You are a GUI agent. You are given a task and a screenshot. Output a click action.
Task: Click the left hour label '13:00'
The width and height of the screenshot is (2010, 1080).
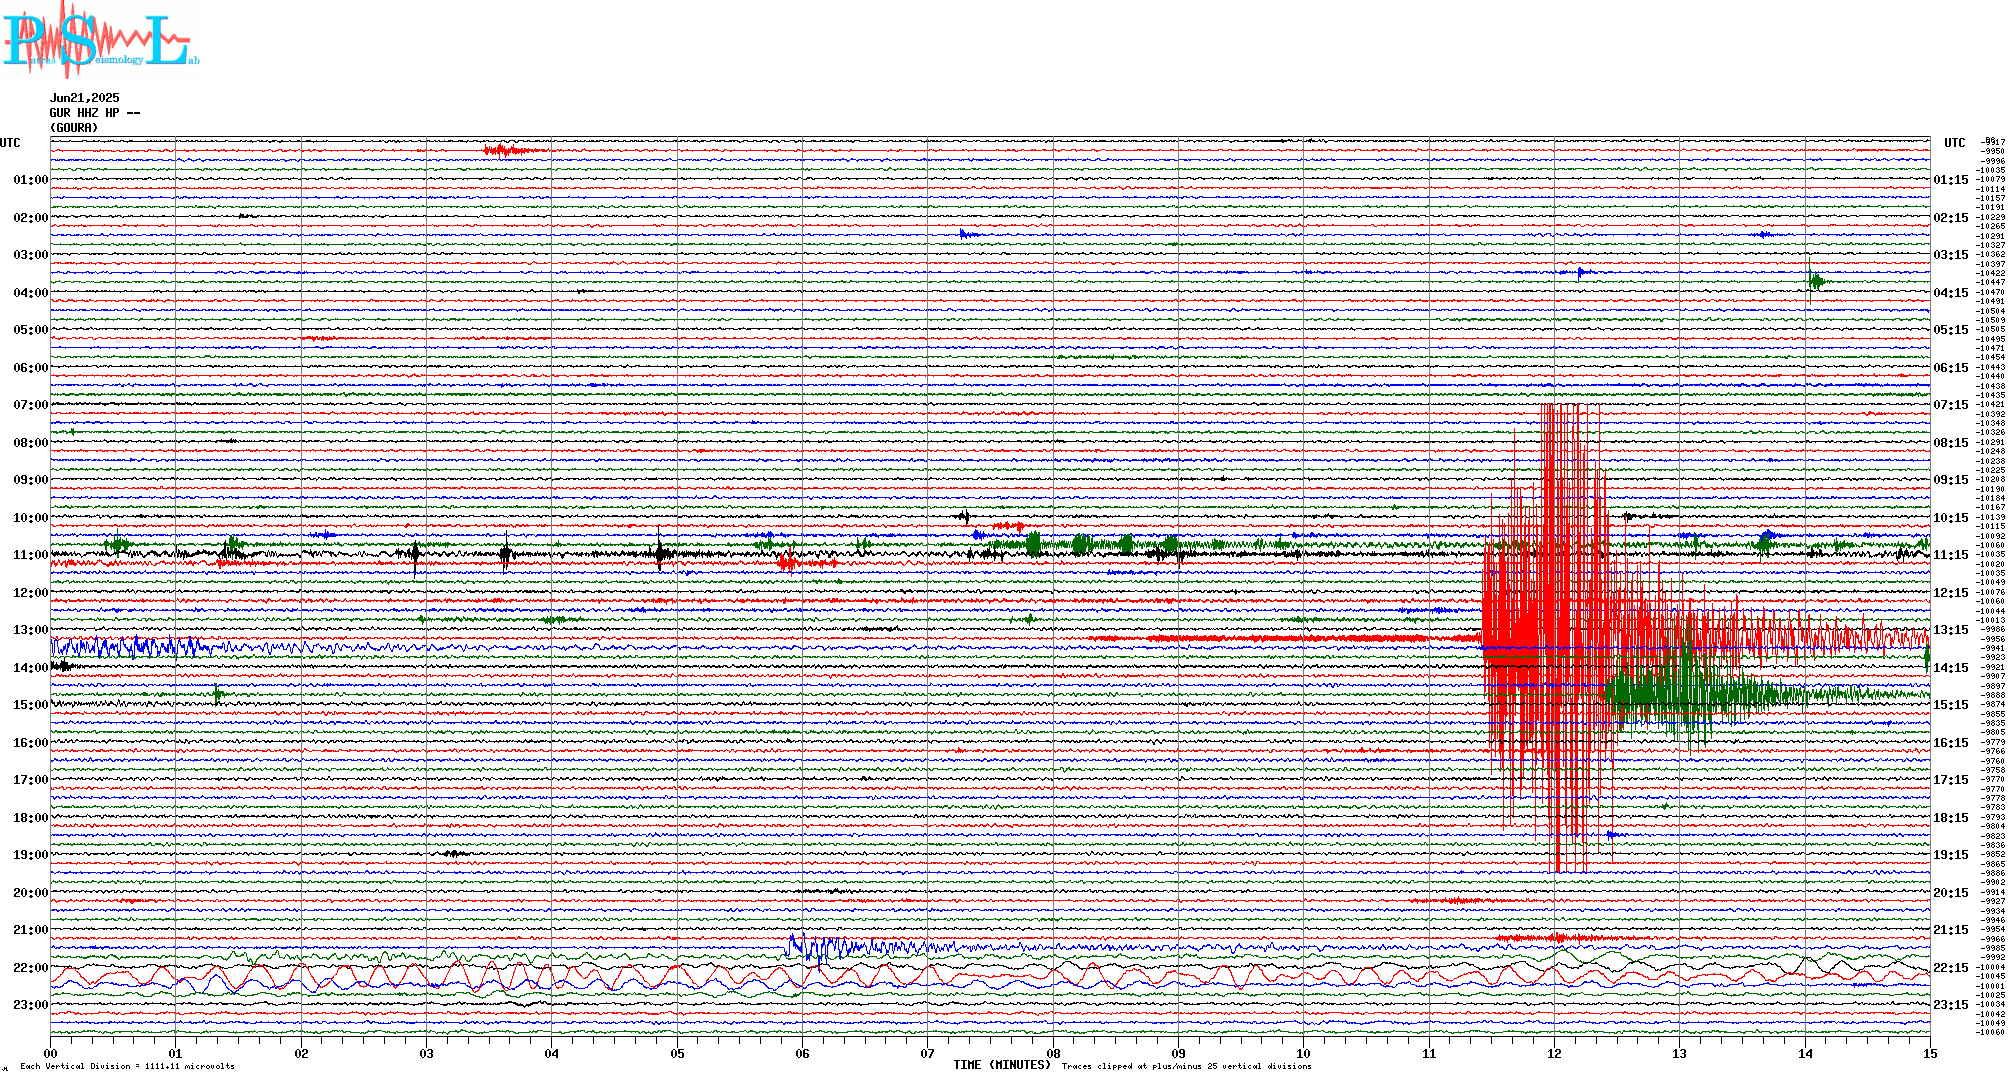tap(31, 630)
